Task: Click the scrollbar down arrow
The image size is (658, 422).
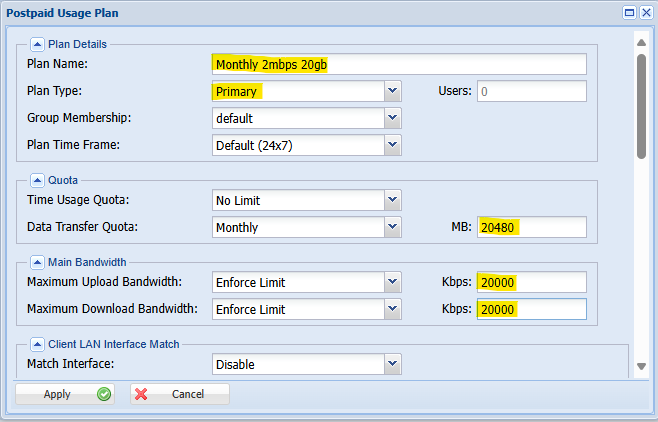Action: pyautogui.click(x=641, y=366)
